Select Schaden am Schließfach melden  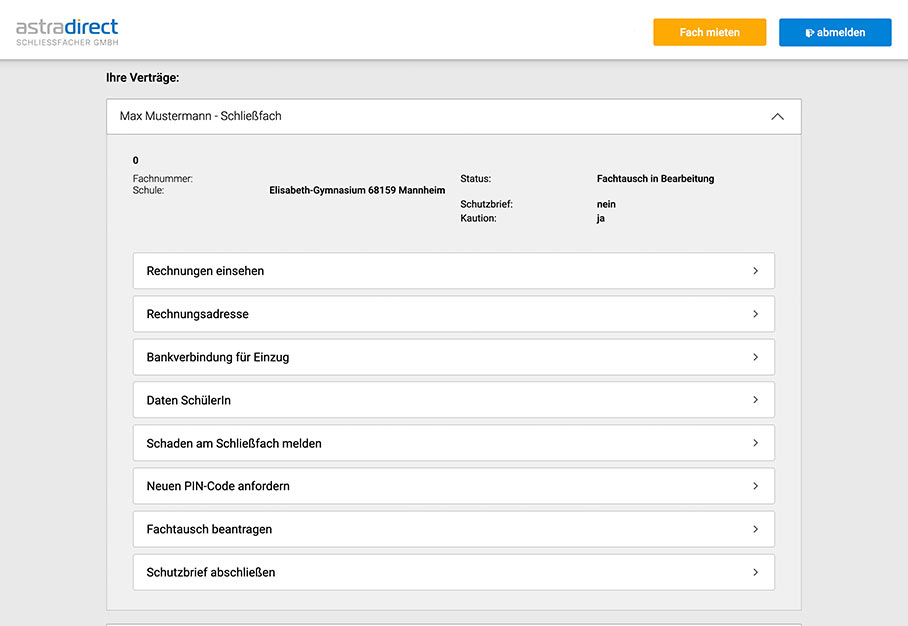[453, 443]
